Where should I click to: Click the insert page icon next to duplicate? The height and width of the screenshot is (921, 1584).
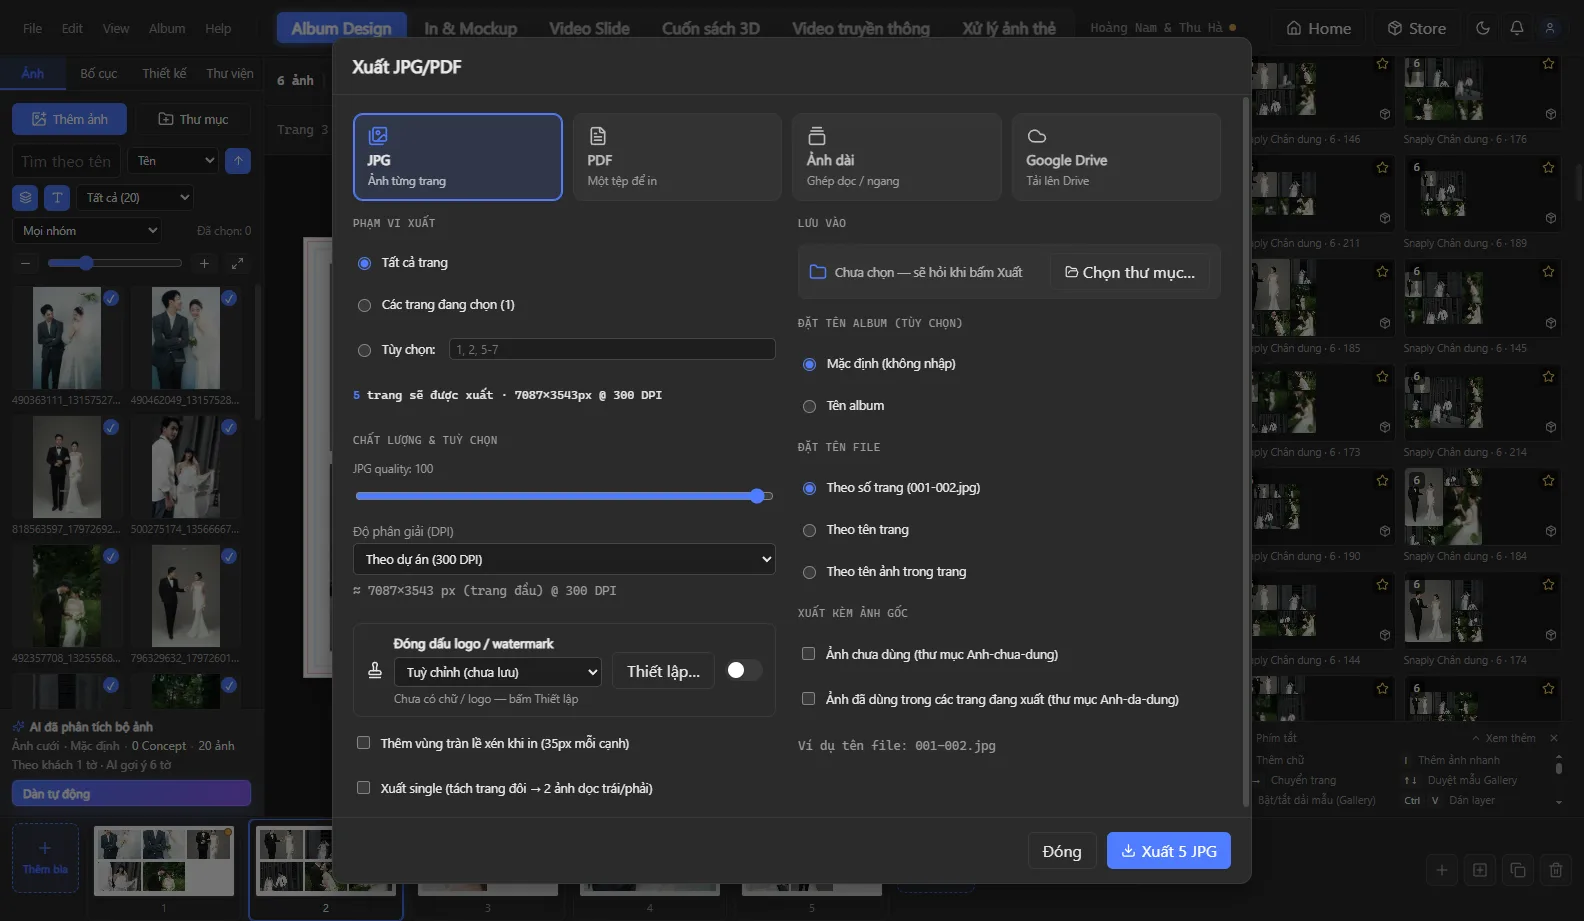point(1480,870)
